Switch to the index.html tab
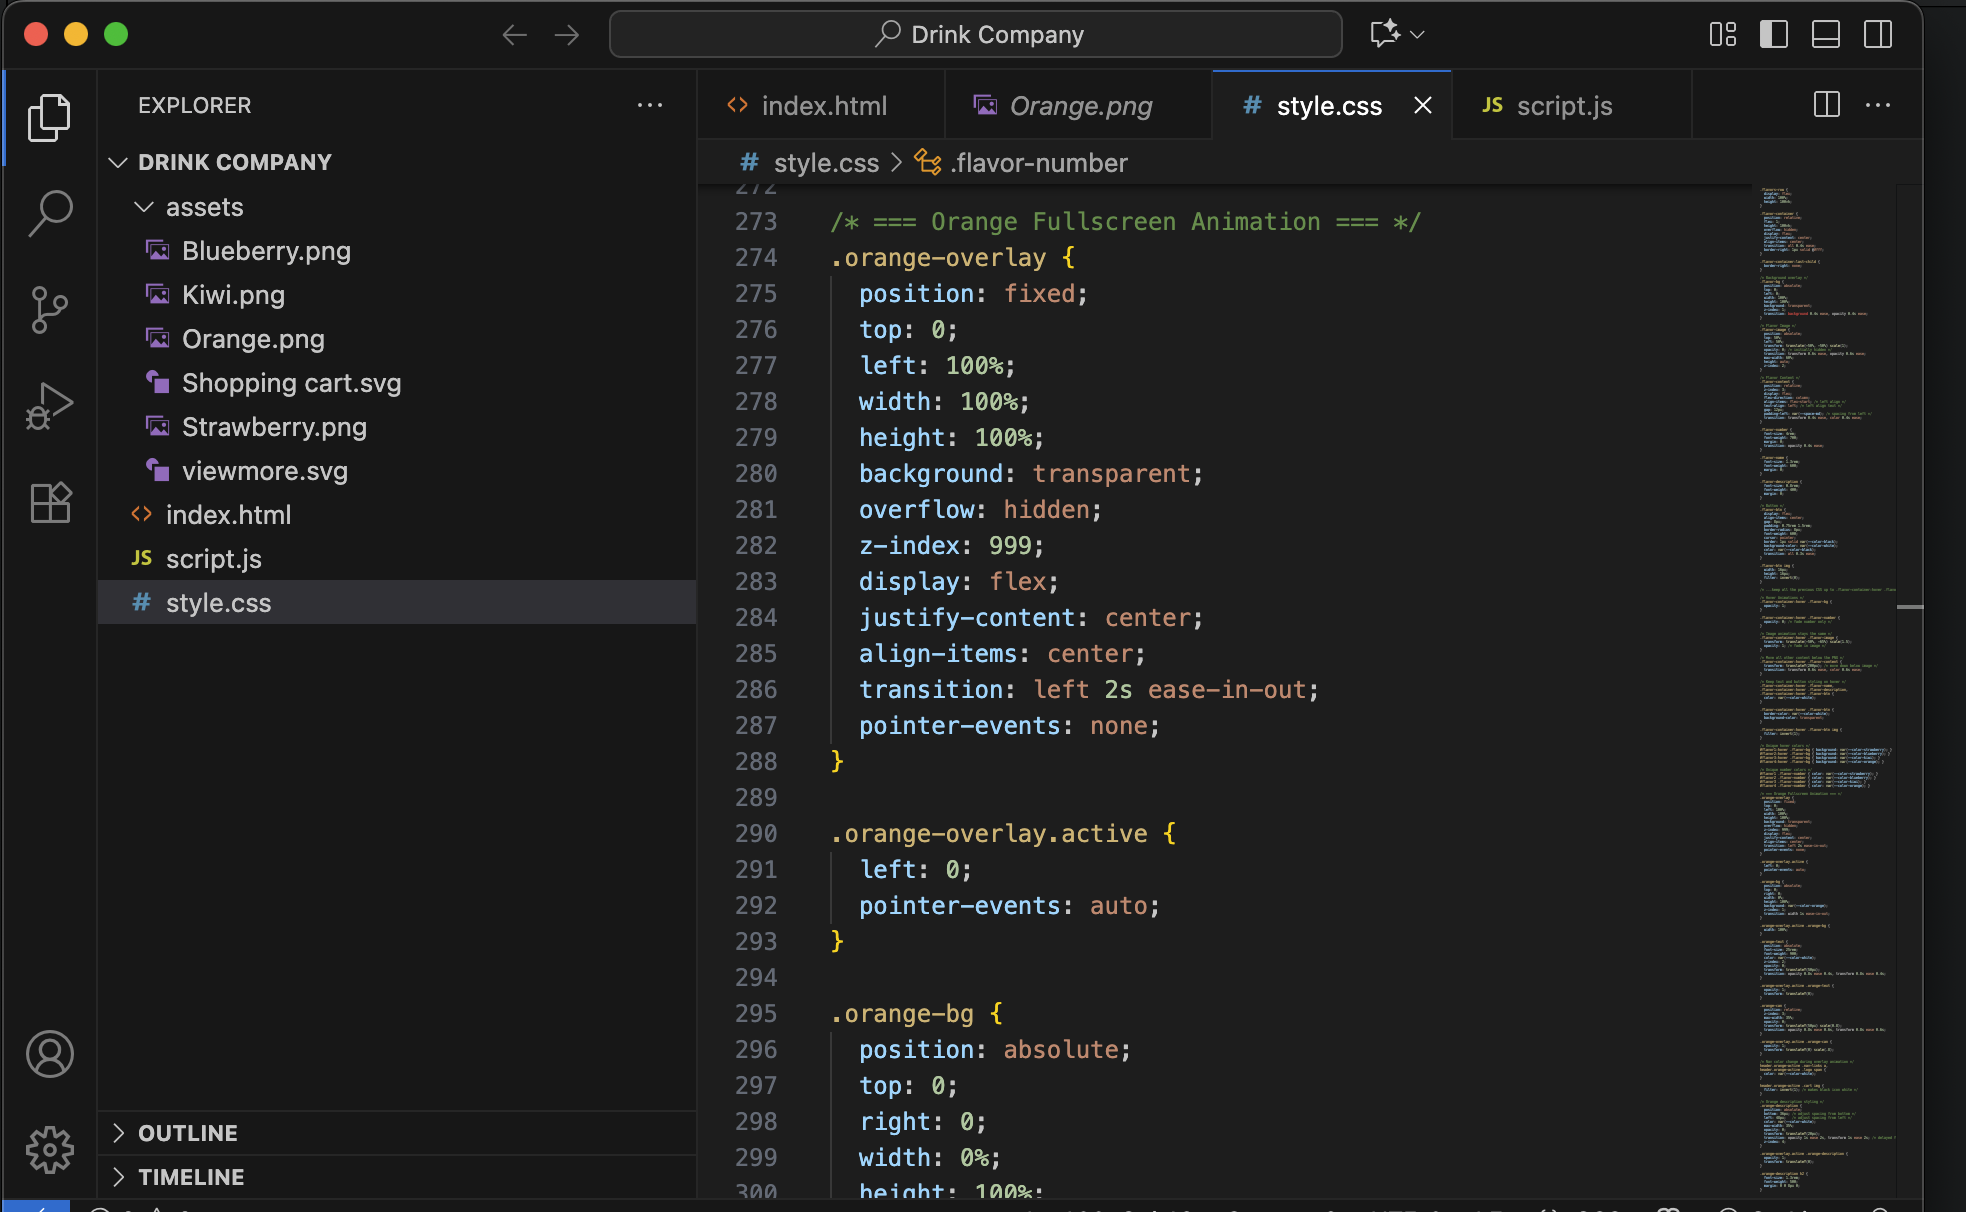The image size is (1966, 1212). point(823,106)
